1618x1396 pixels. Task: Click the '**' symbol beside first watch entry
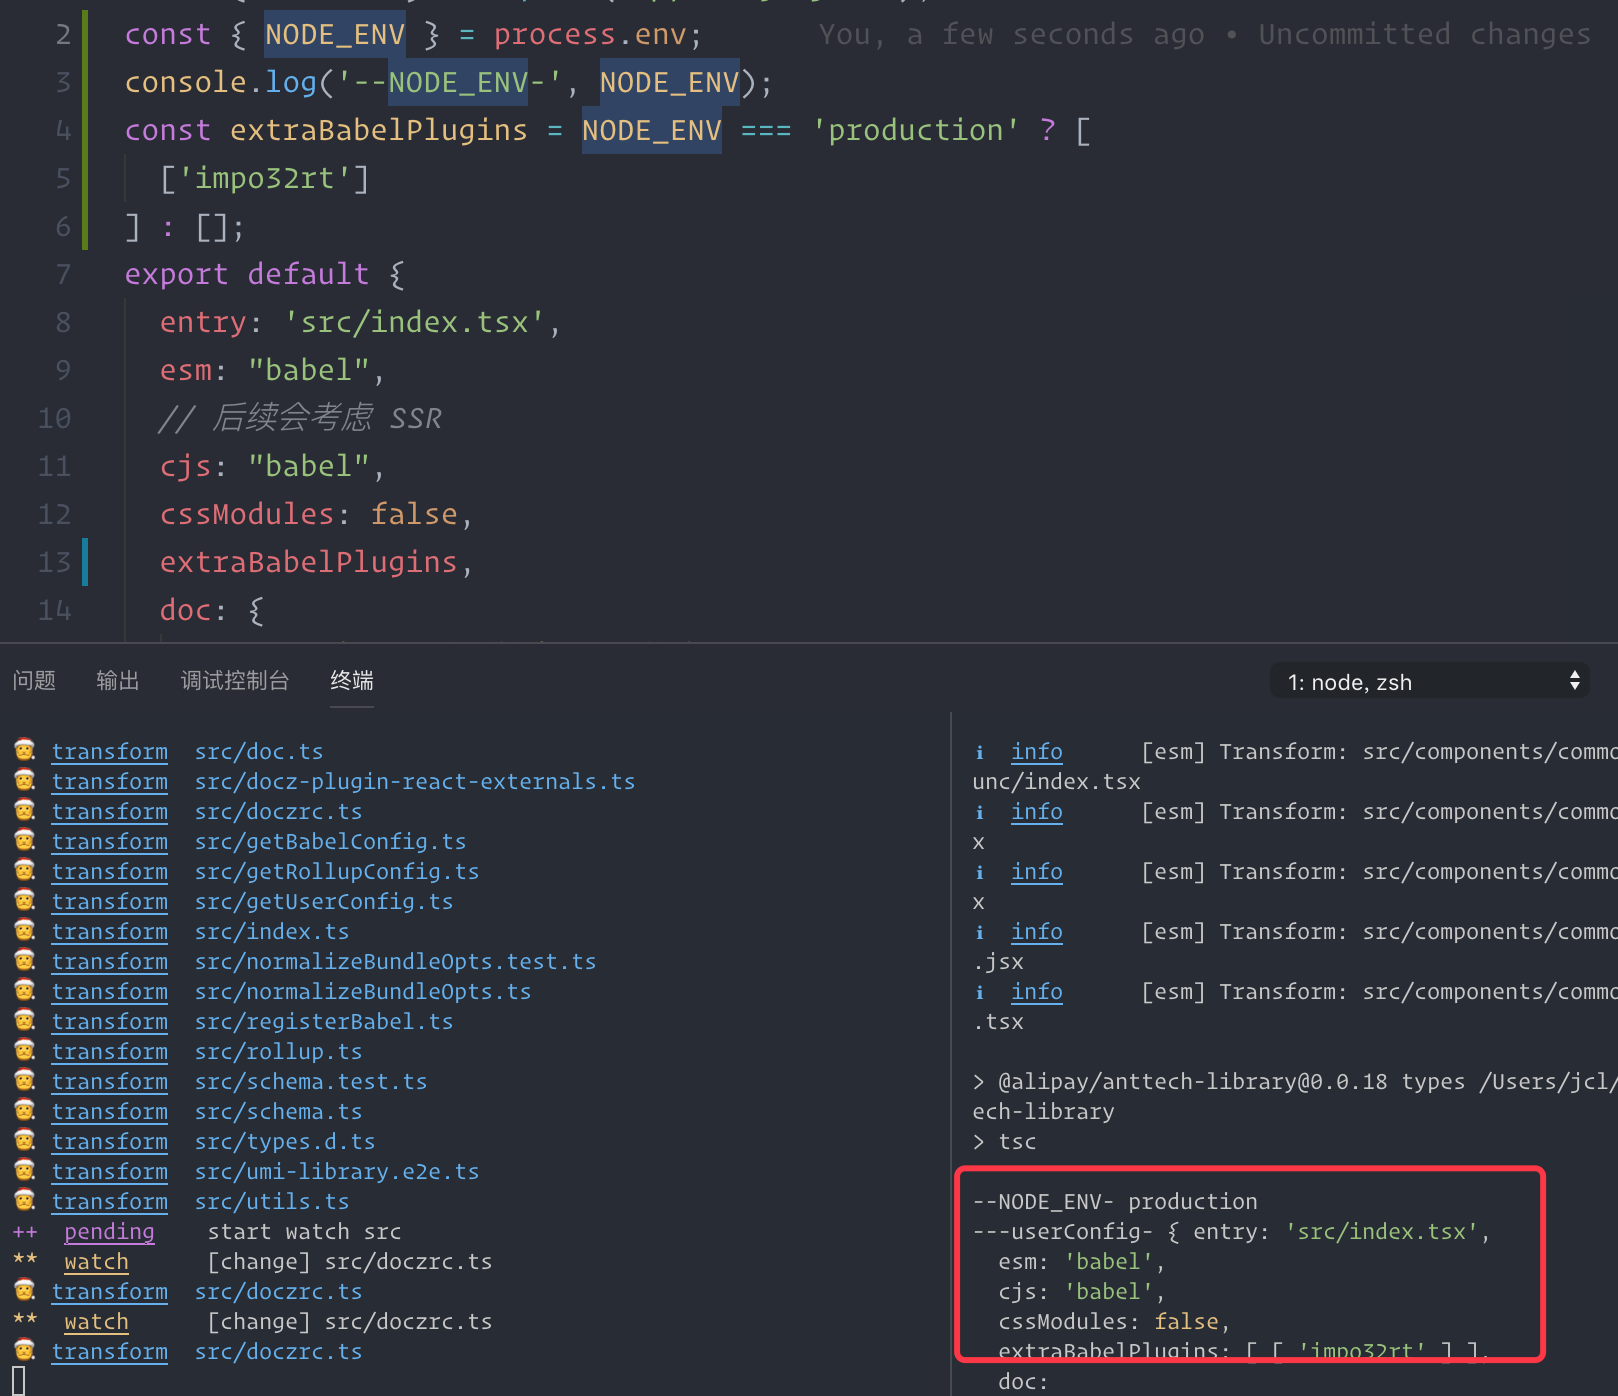click(26, 1261)
